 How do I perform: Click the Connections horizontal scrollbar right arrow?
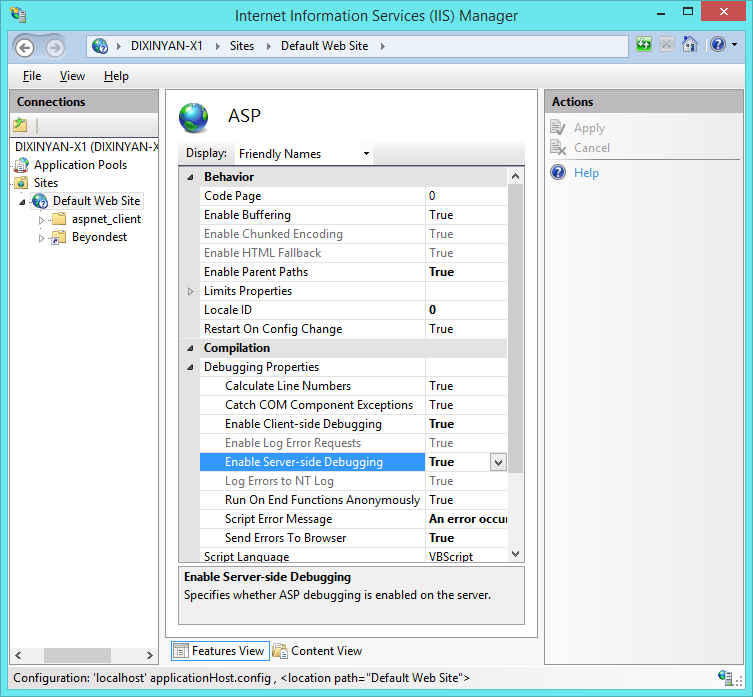149,655
